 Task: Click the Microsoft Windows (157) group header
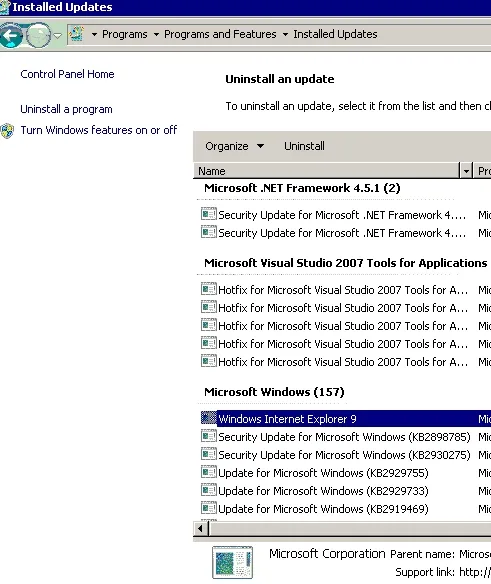[274, 392]
